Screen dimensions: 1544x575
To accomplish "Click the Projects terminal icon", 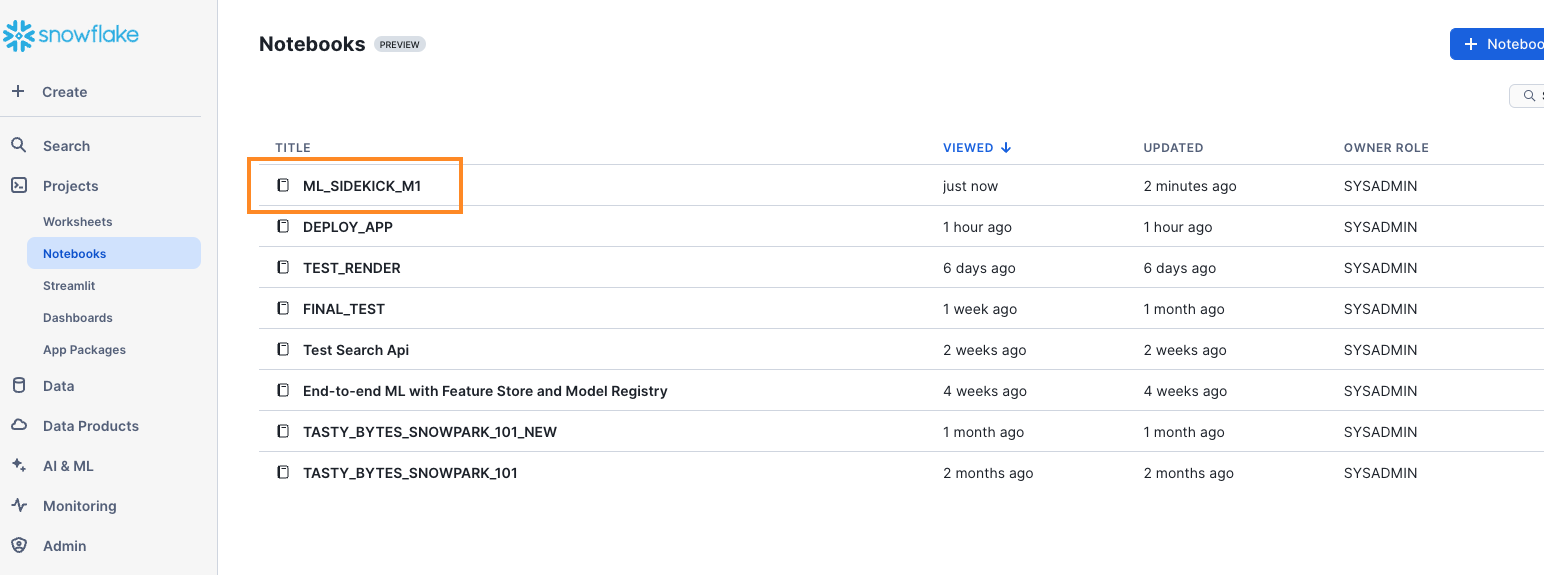I will point(18,185).
